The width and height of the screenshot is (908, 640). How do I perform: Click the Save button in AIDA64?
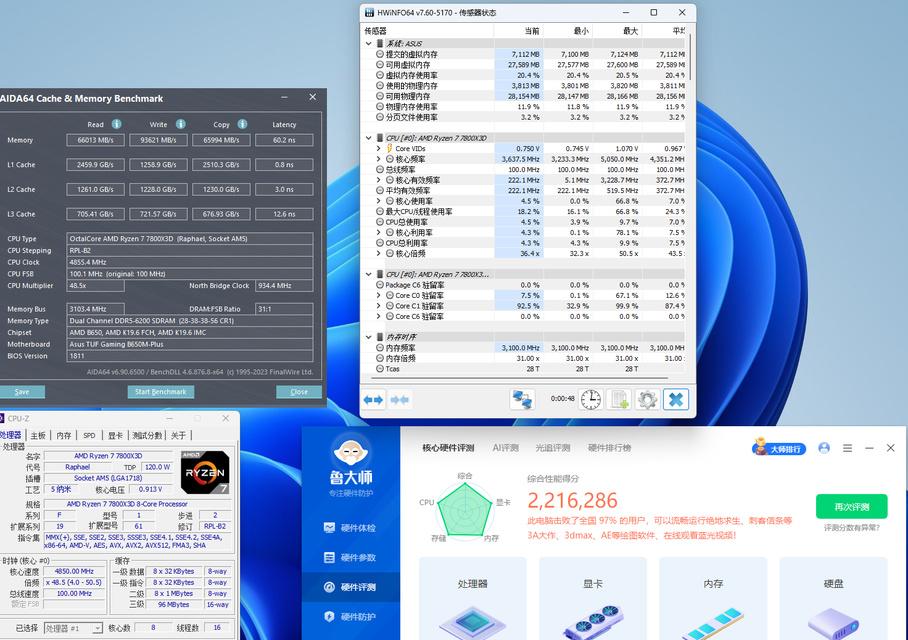point(22,392)
